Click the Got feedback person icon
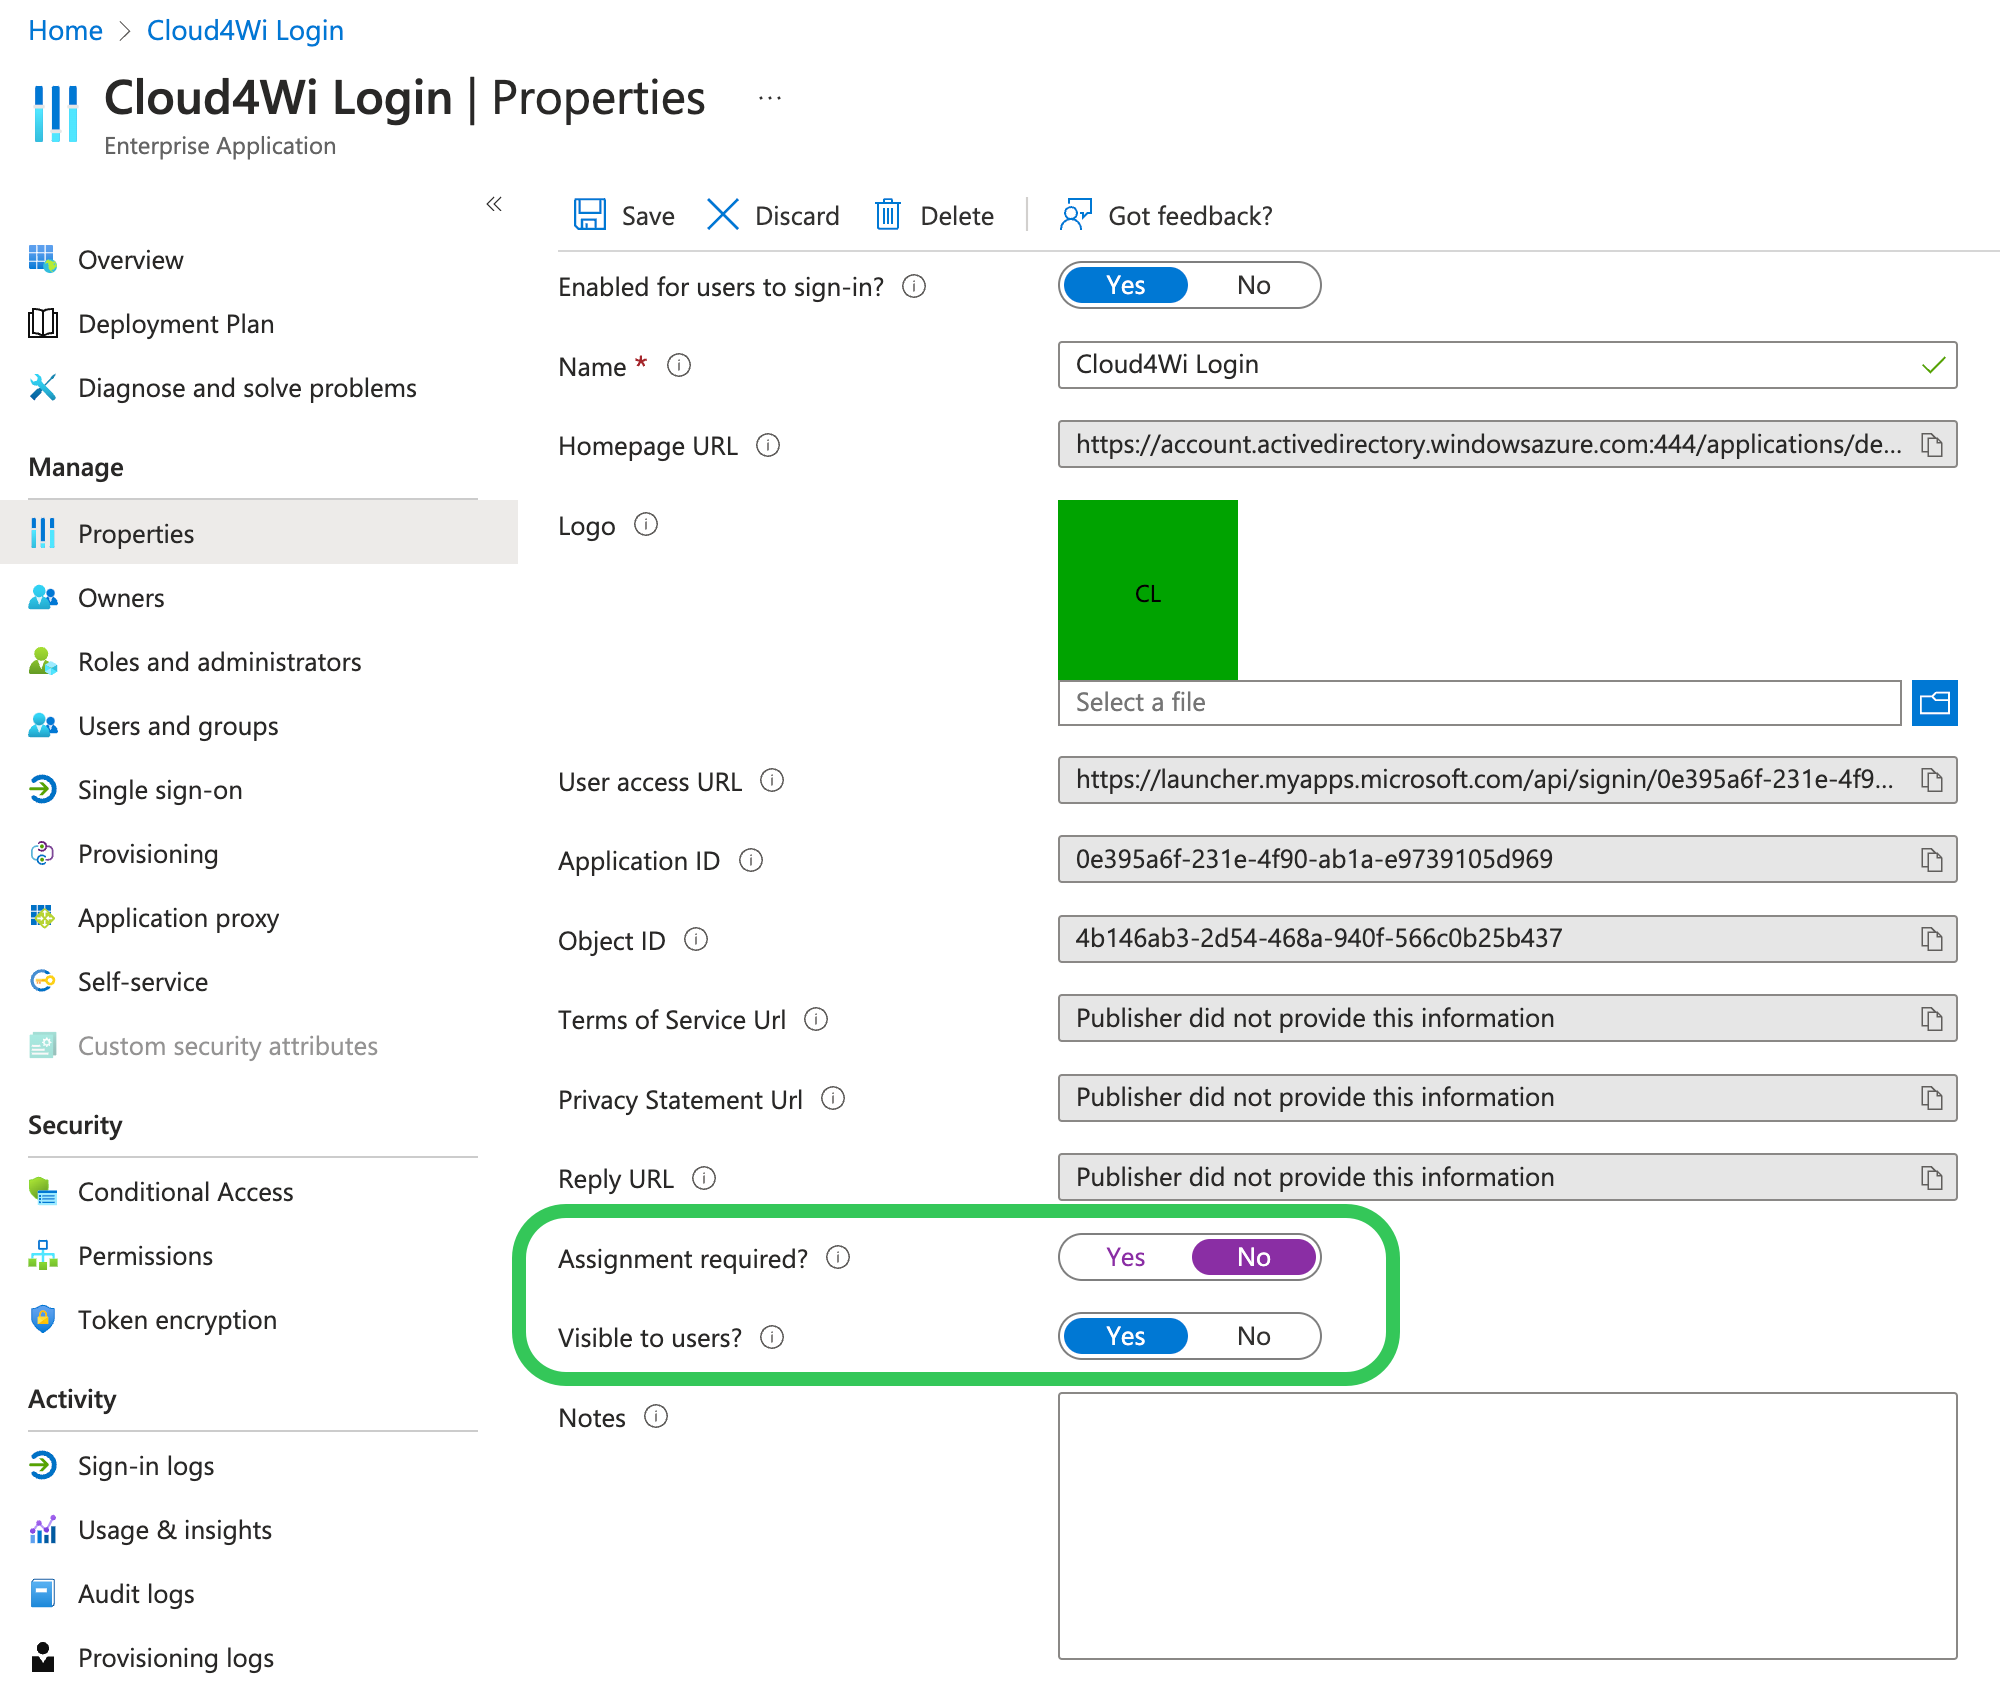Image resolution: width=2000 pixels, height=1686 pixels. [x=1075, y=215]
